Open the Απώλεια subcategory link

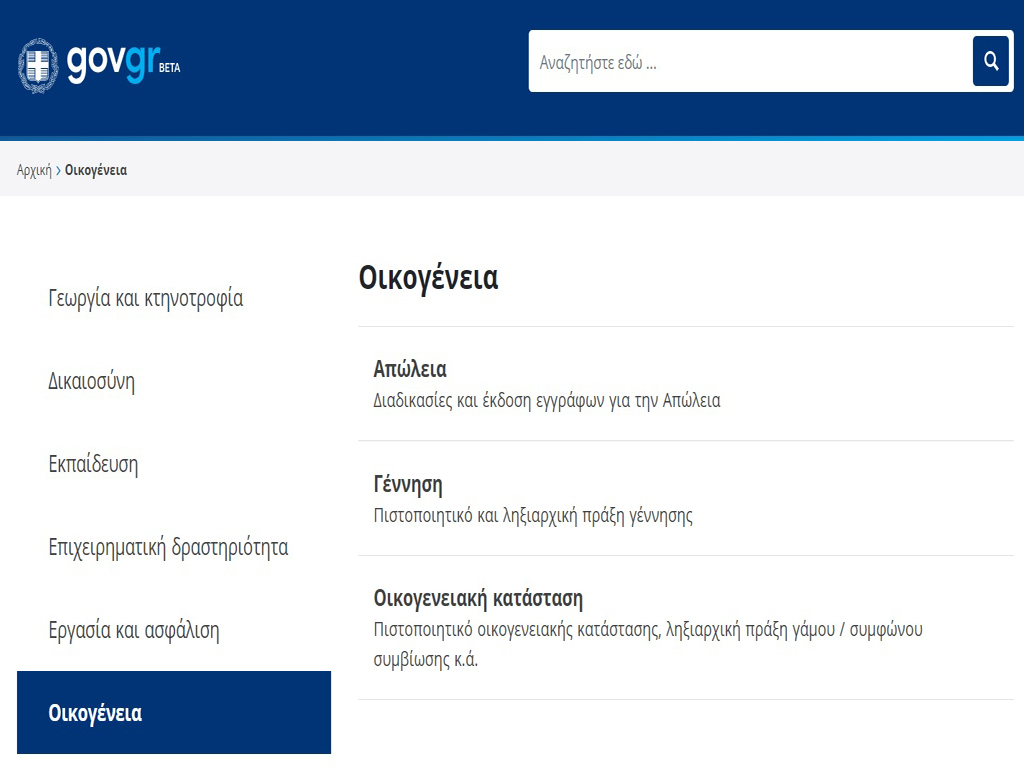tap(410, 369)
